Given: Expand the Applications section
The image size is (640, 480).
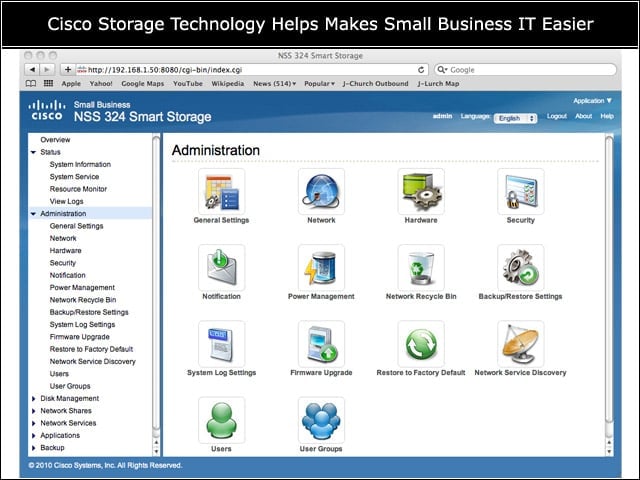Looking at the screenshot, I should (33, 436).
